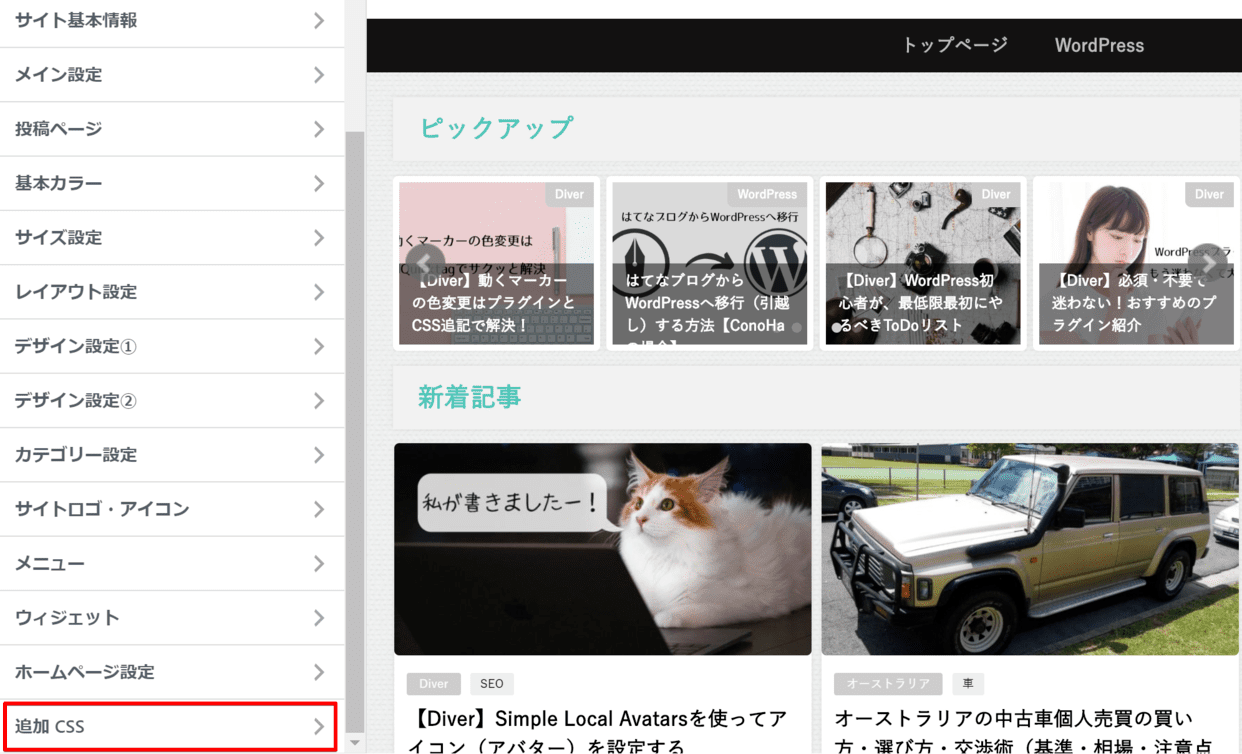
Task: Expand the 基本カラー settings
Action: coord(170,183)
